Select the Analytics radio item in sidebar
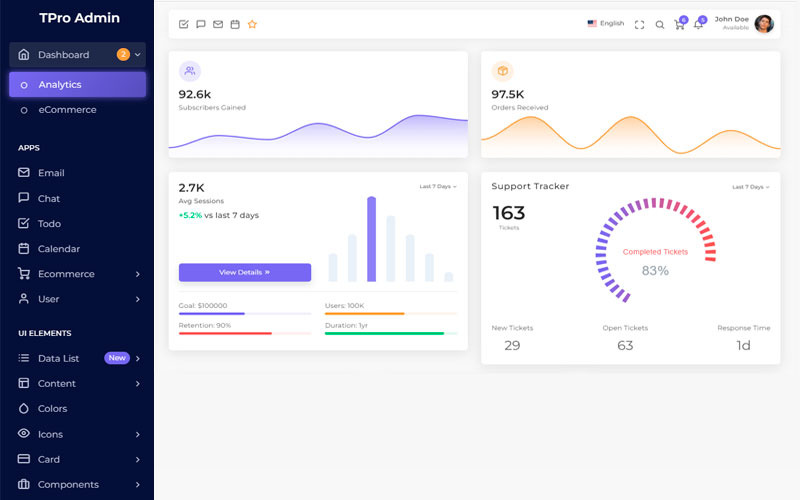Screen dimensions: 800x500 click(x=77, y=85)
